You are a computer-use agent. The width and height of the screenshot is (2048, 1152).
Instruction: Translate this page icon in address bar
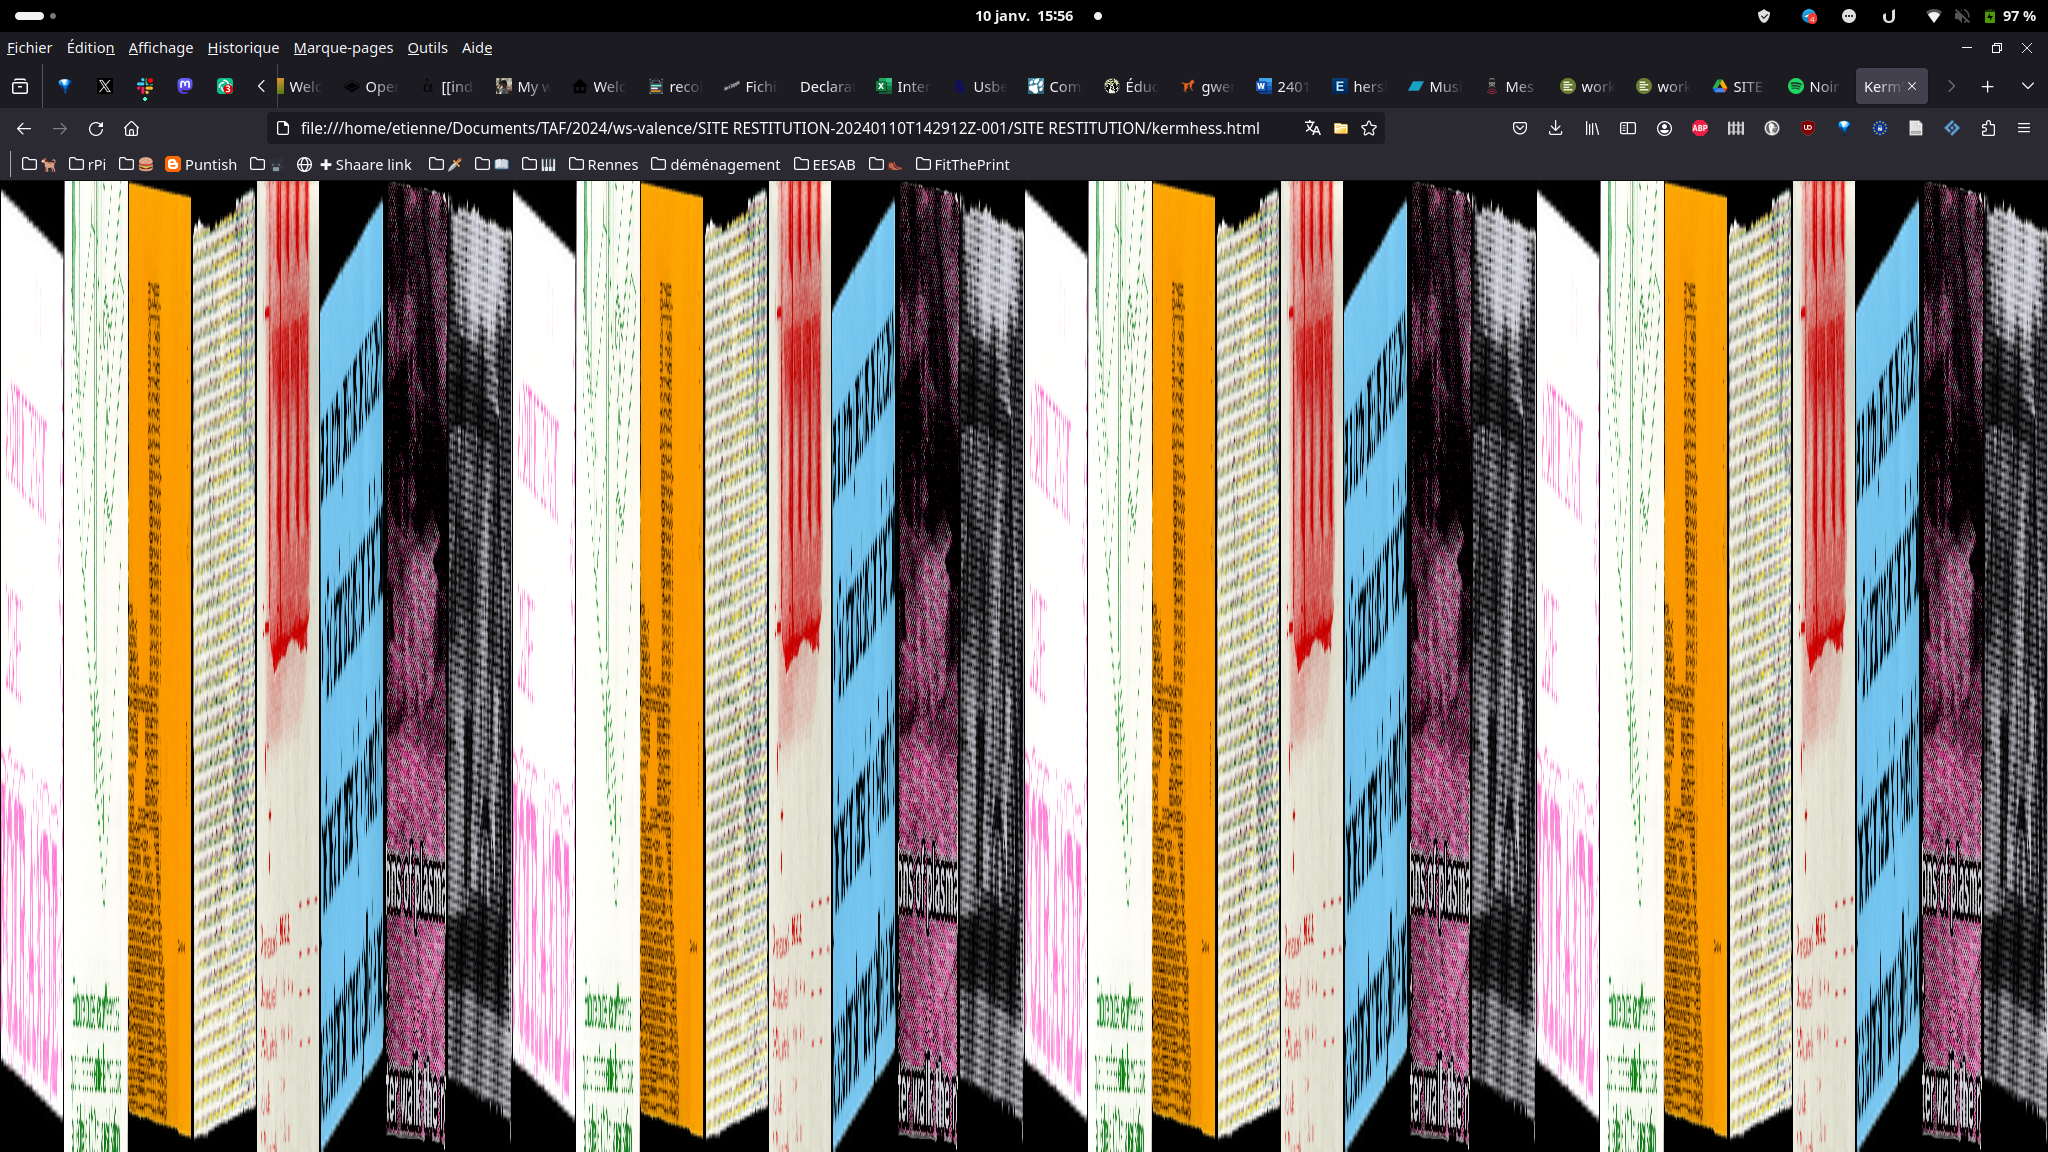(1312, 128)
